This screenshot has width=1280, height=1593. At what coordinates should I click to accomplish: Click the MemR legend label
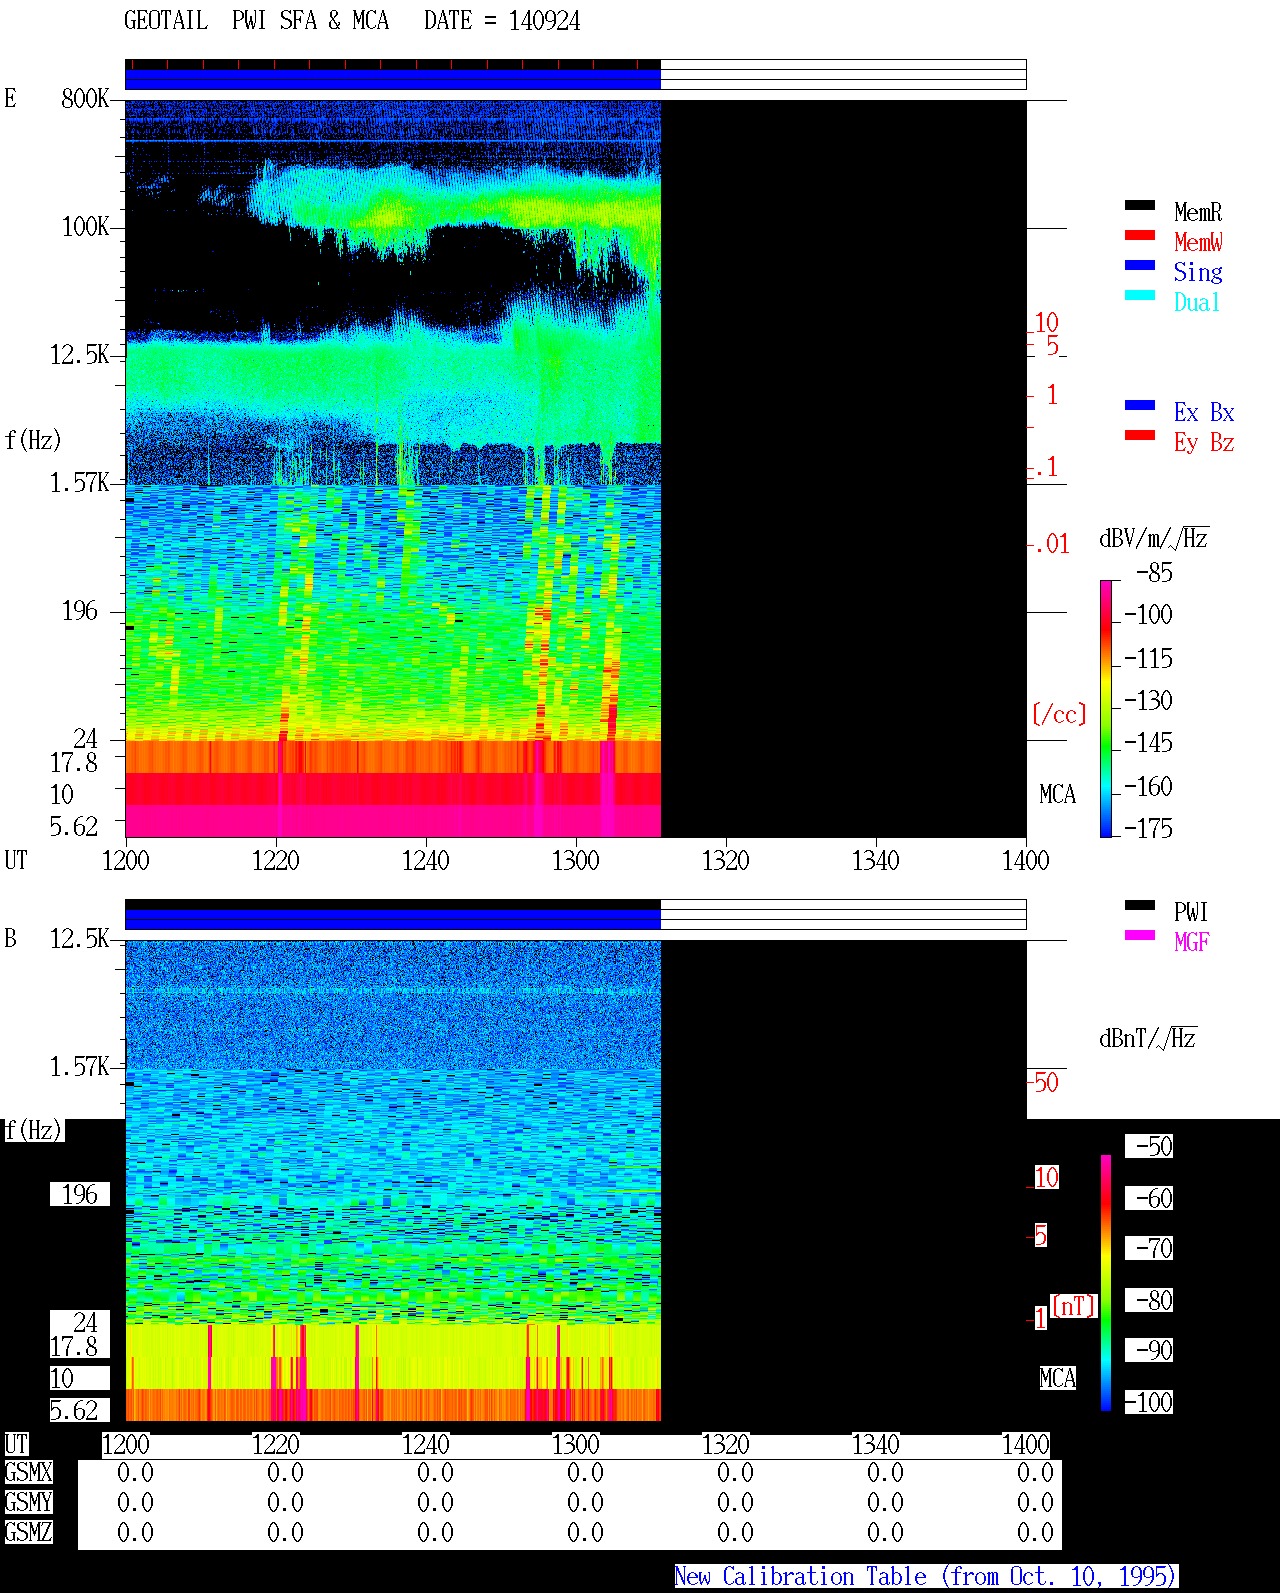(x=1198, y=212)
